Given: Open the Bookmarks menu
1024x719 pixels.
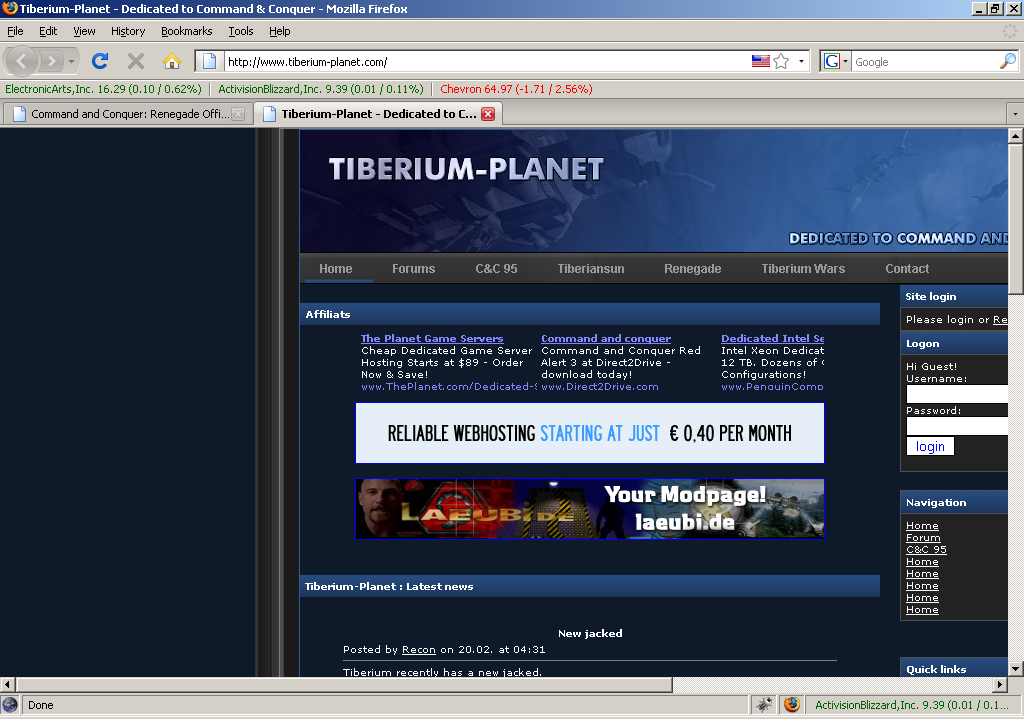Looking at the screenshot, I should click(187, 31).
